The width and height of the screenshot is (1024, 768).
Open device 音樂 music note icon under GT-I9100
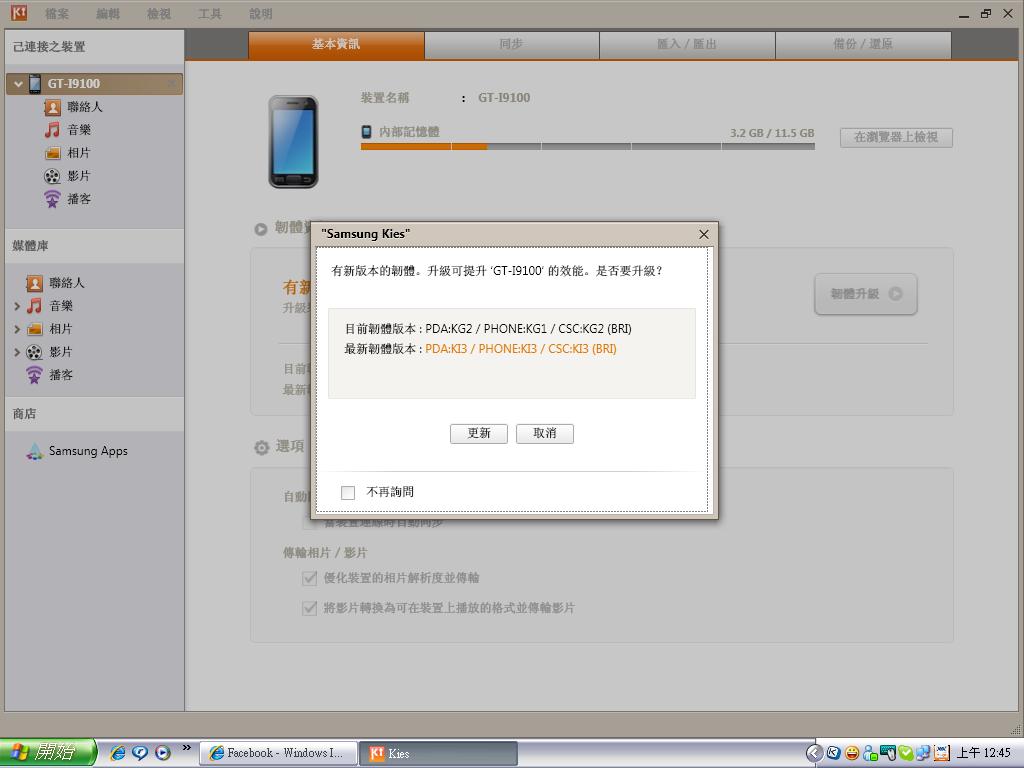tap(52, 130)
